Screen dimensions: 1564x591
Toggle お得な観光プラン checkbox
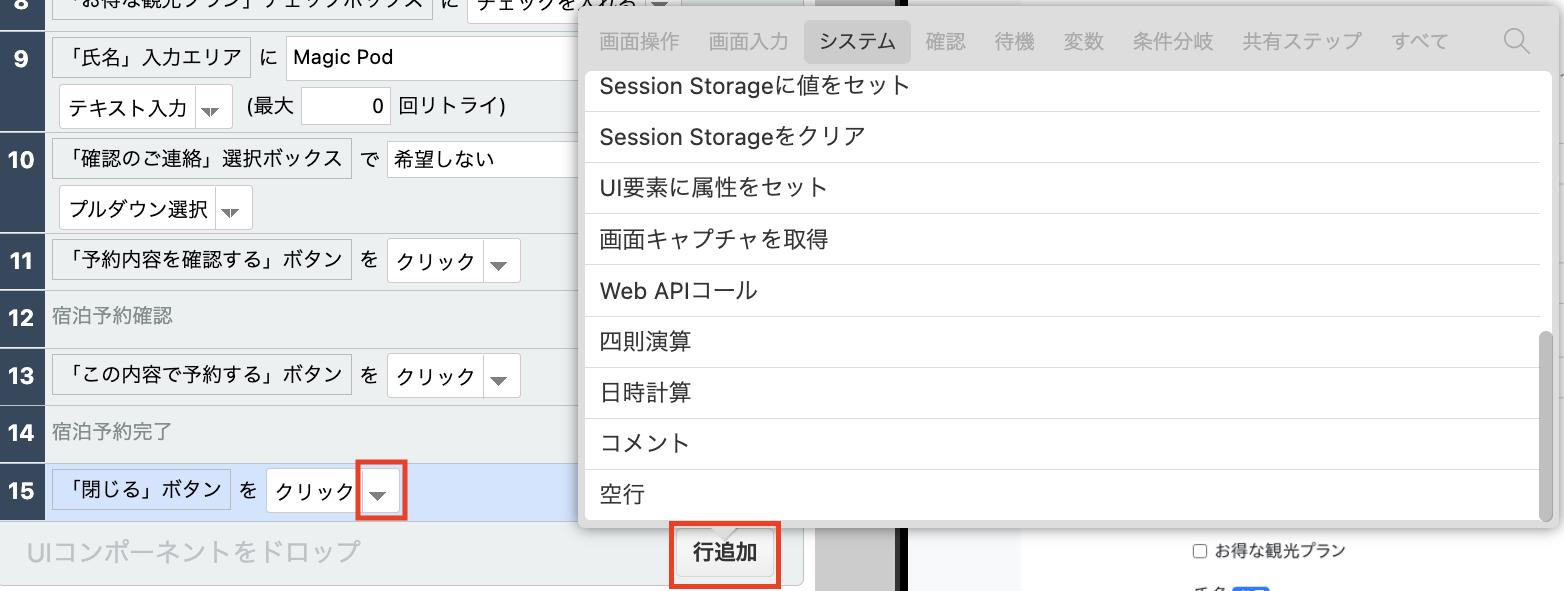(1200, 551)
